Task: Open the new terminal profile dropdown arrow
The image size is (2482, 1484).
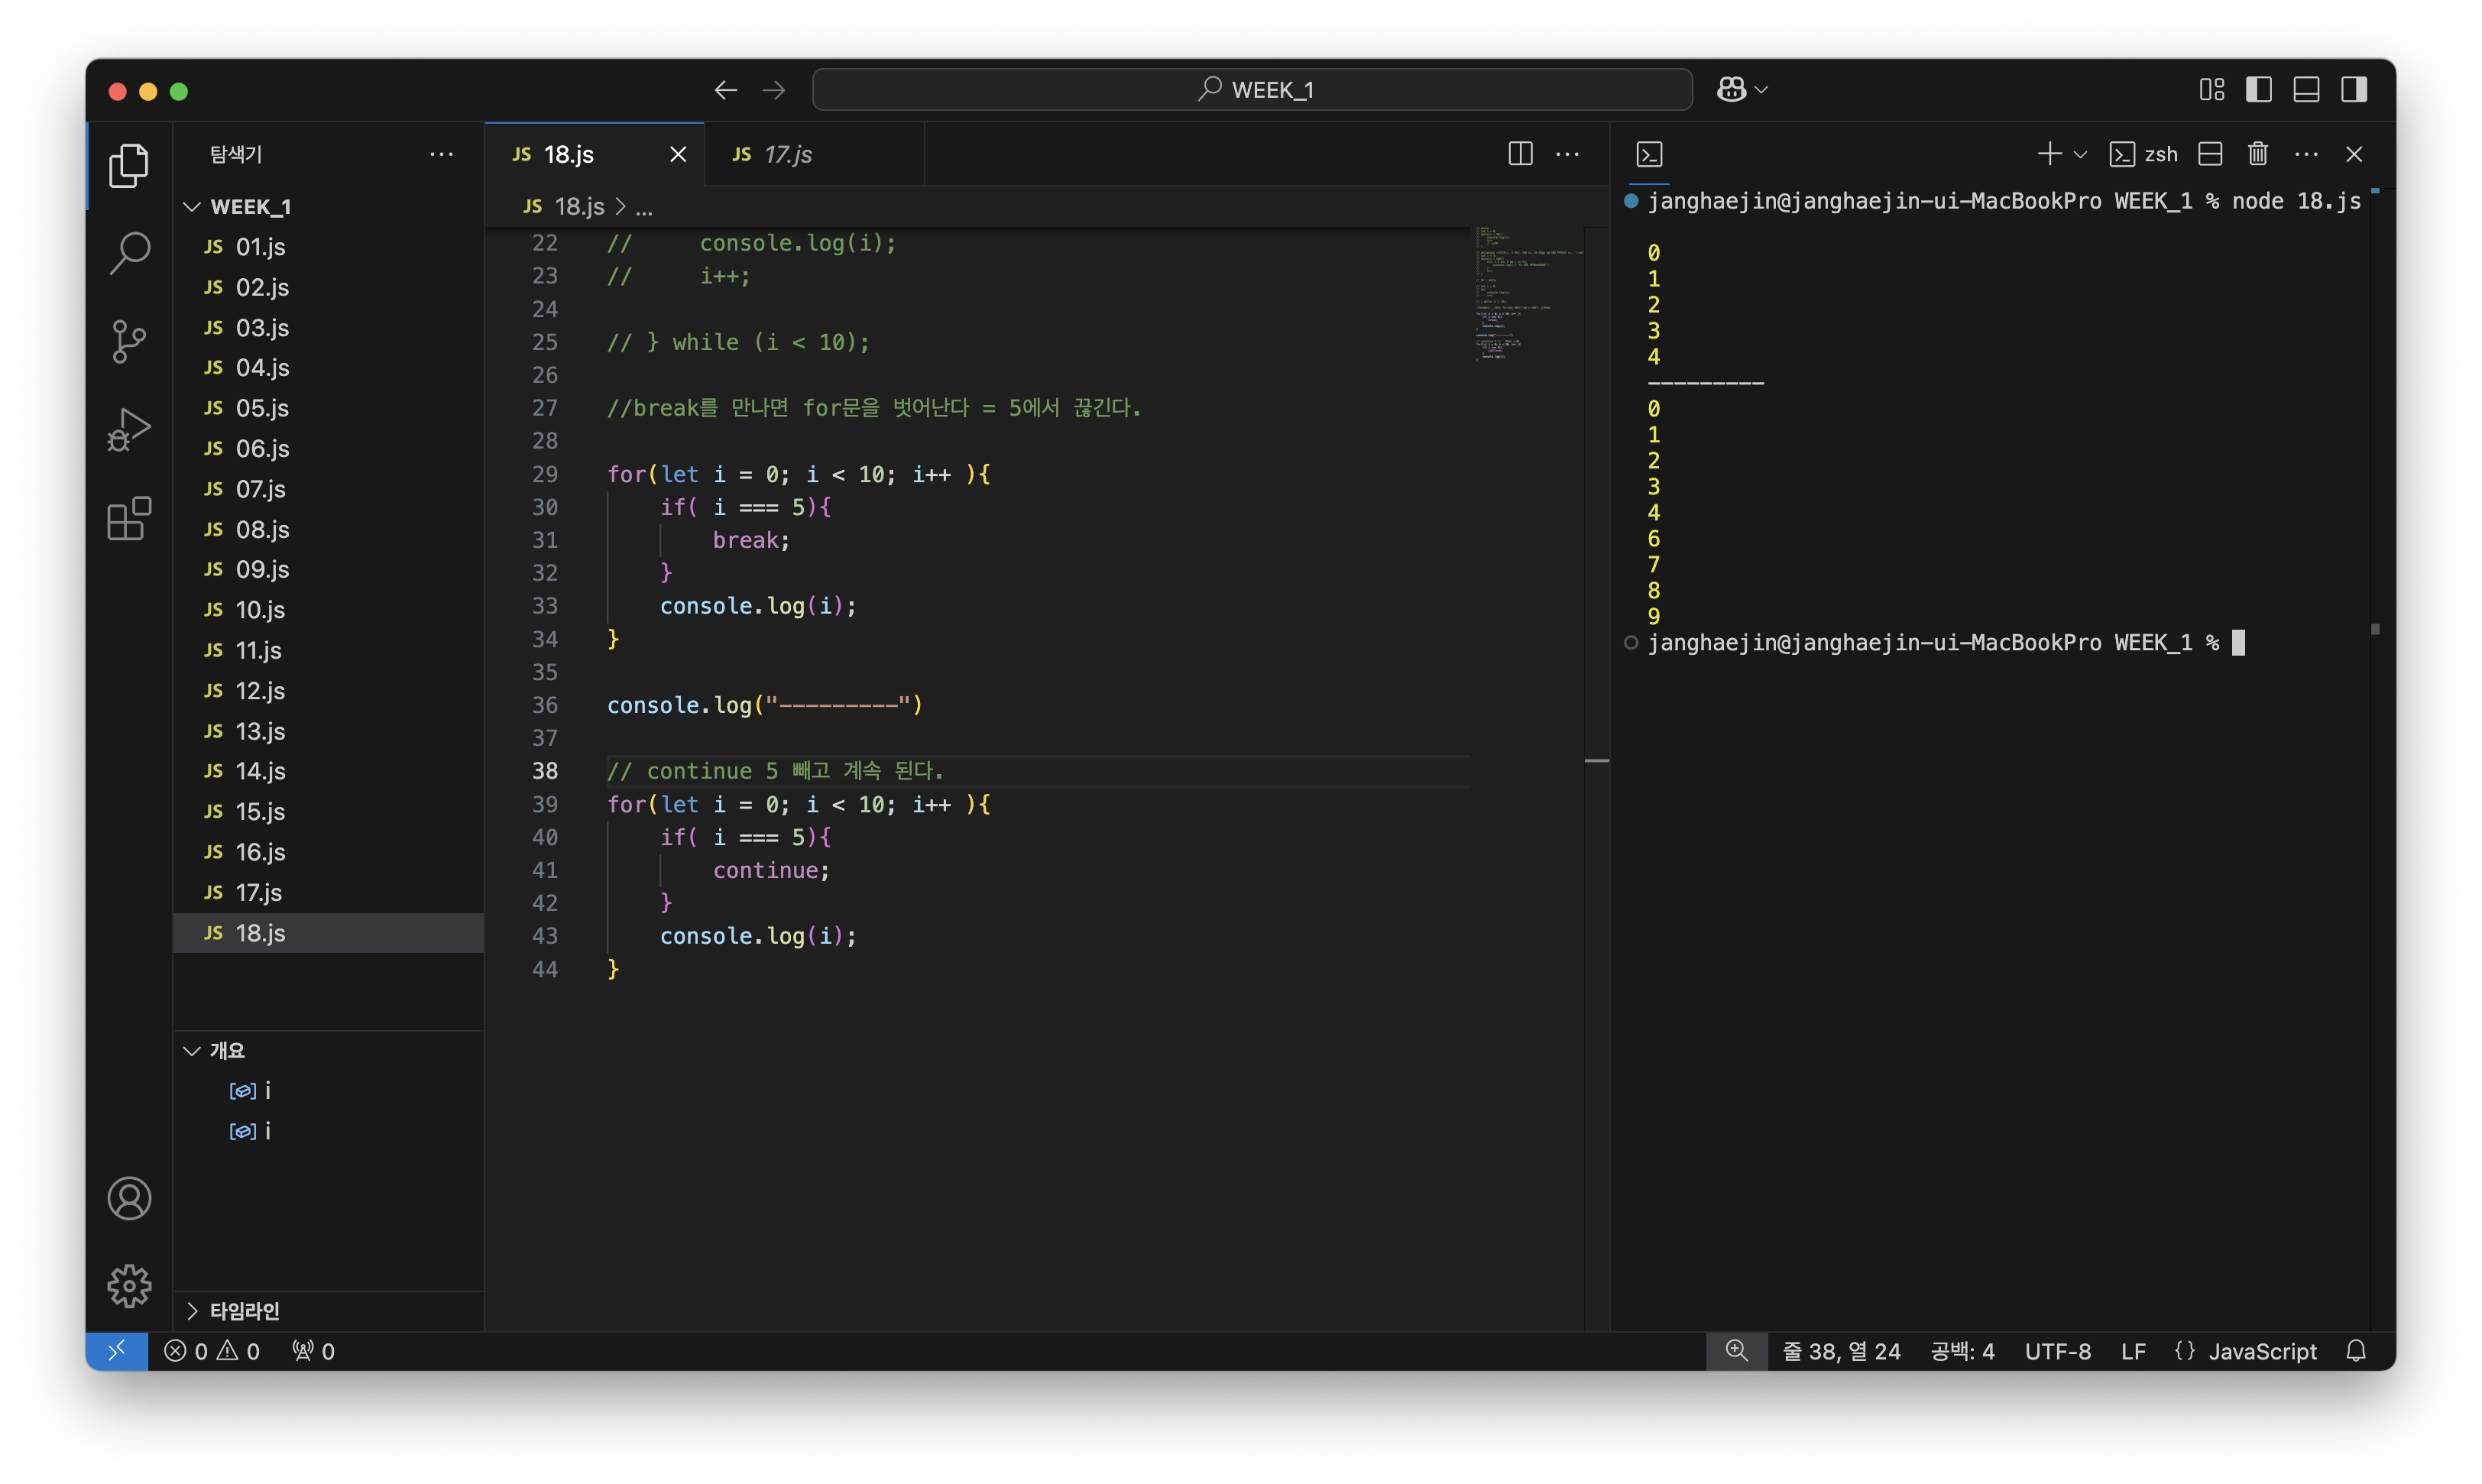Action: tap(2081, 154)
